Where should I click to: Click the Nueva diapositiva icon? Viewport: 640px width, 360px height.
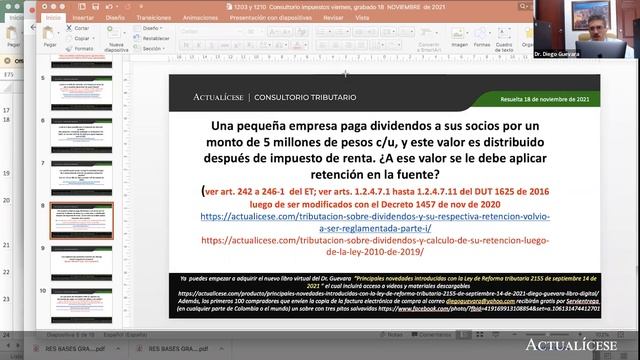(x=113, y=33)
